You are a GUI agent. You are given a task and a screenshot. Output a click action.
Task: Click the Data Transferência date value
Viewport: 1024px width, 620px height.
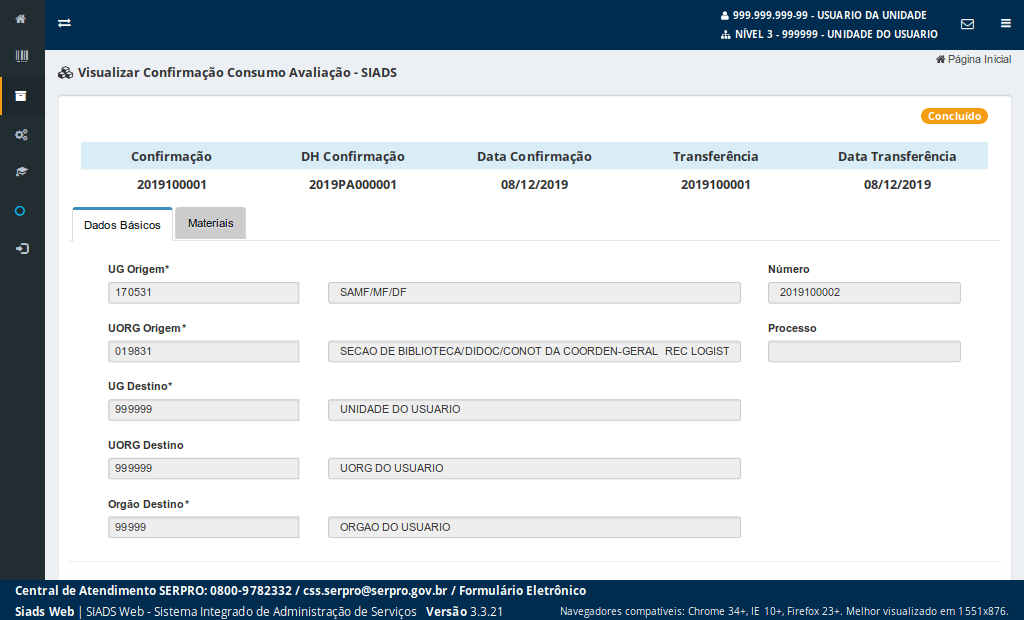pos(897,185)
